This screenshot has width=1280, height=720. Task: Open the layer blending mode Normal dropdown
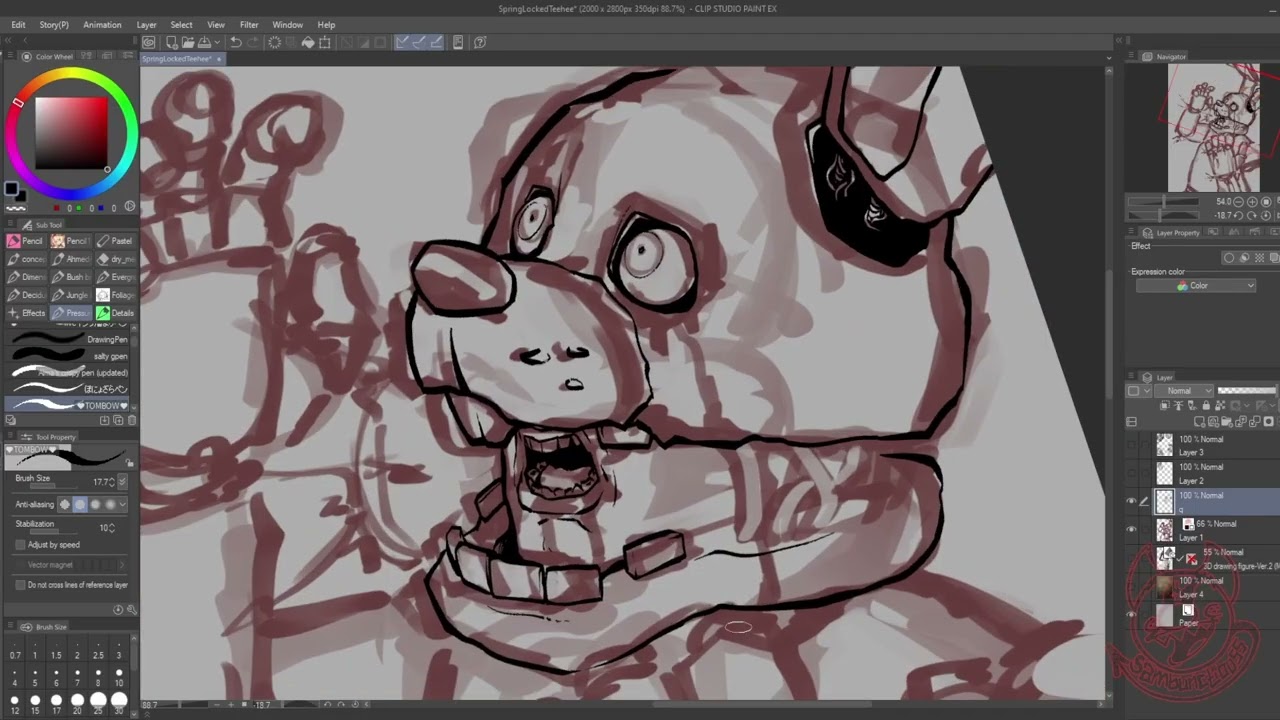[1186, 391]
